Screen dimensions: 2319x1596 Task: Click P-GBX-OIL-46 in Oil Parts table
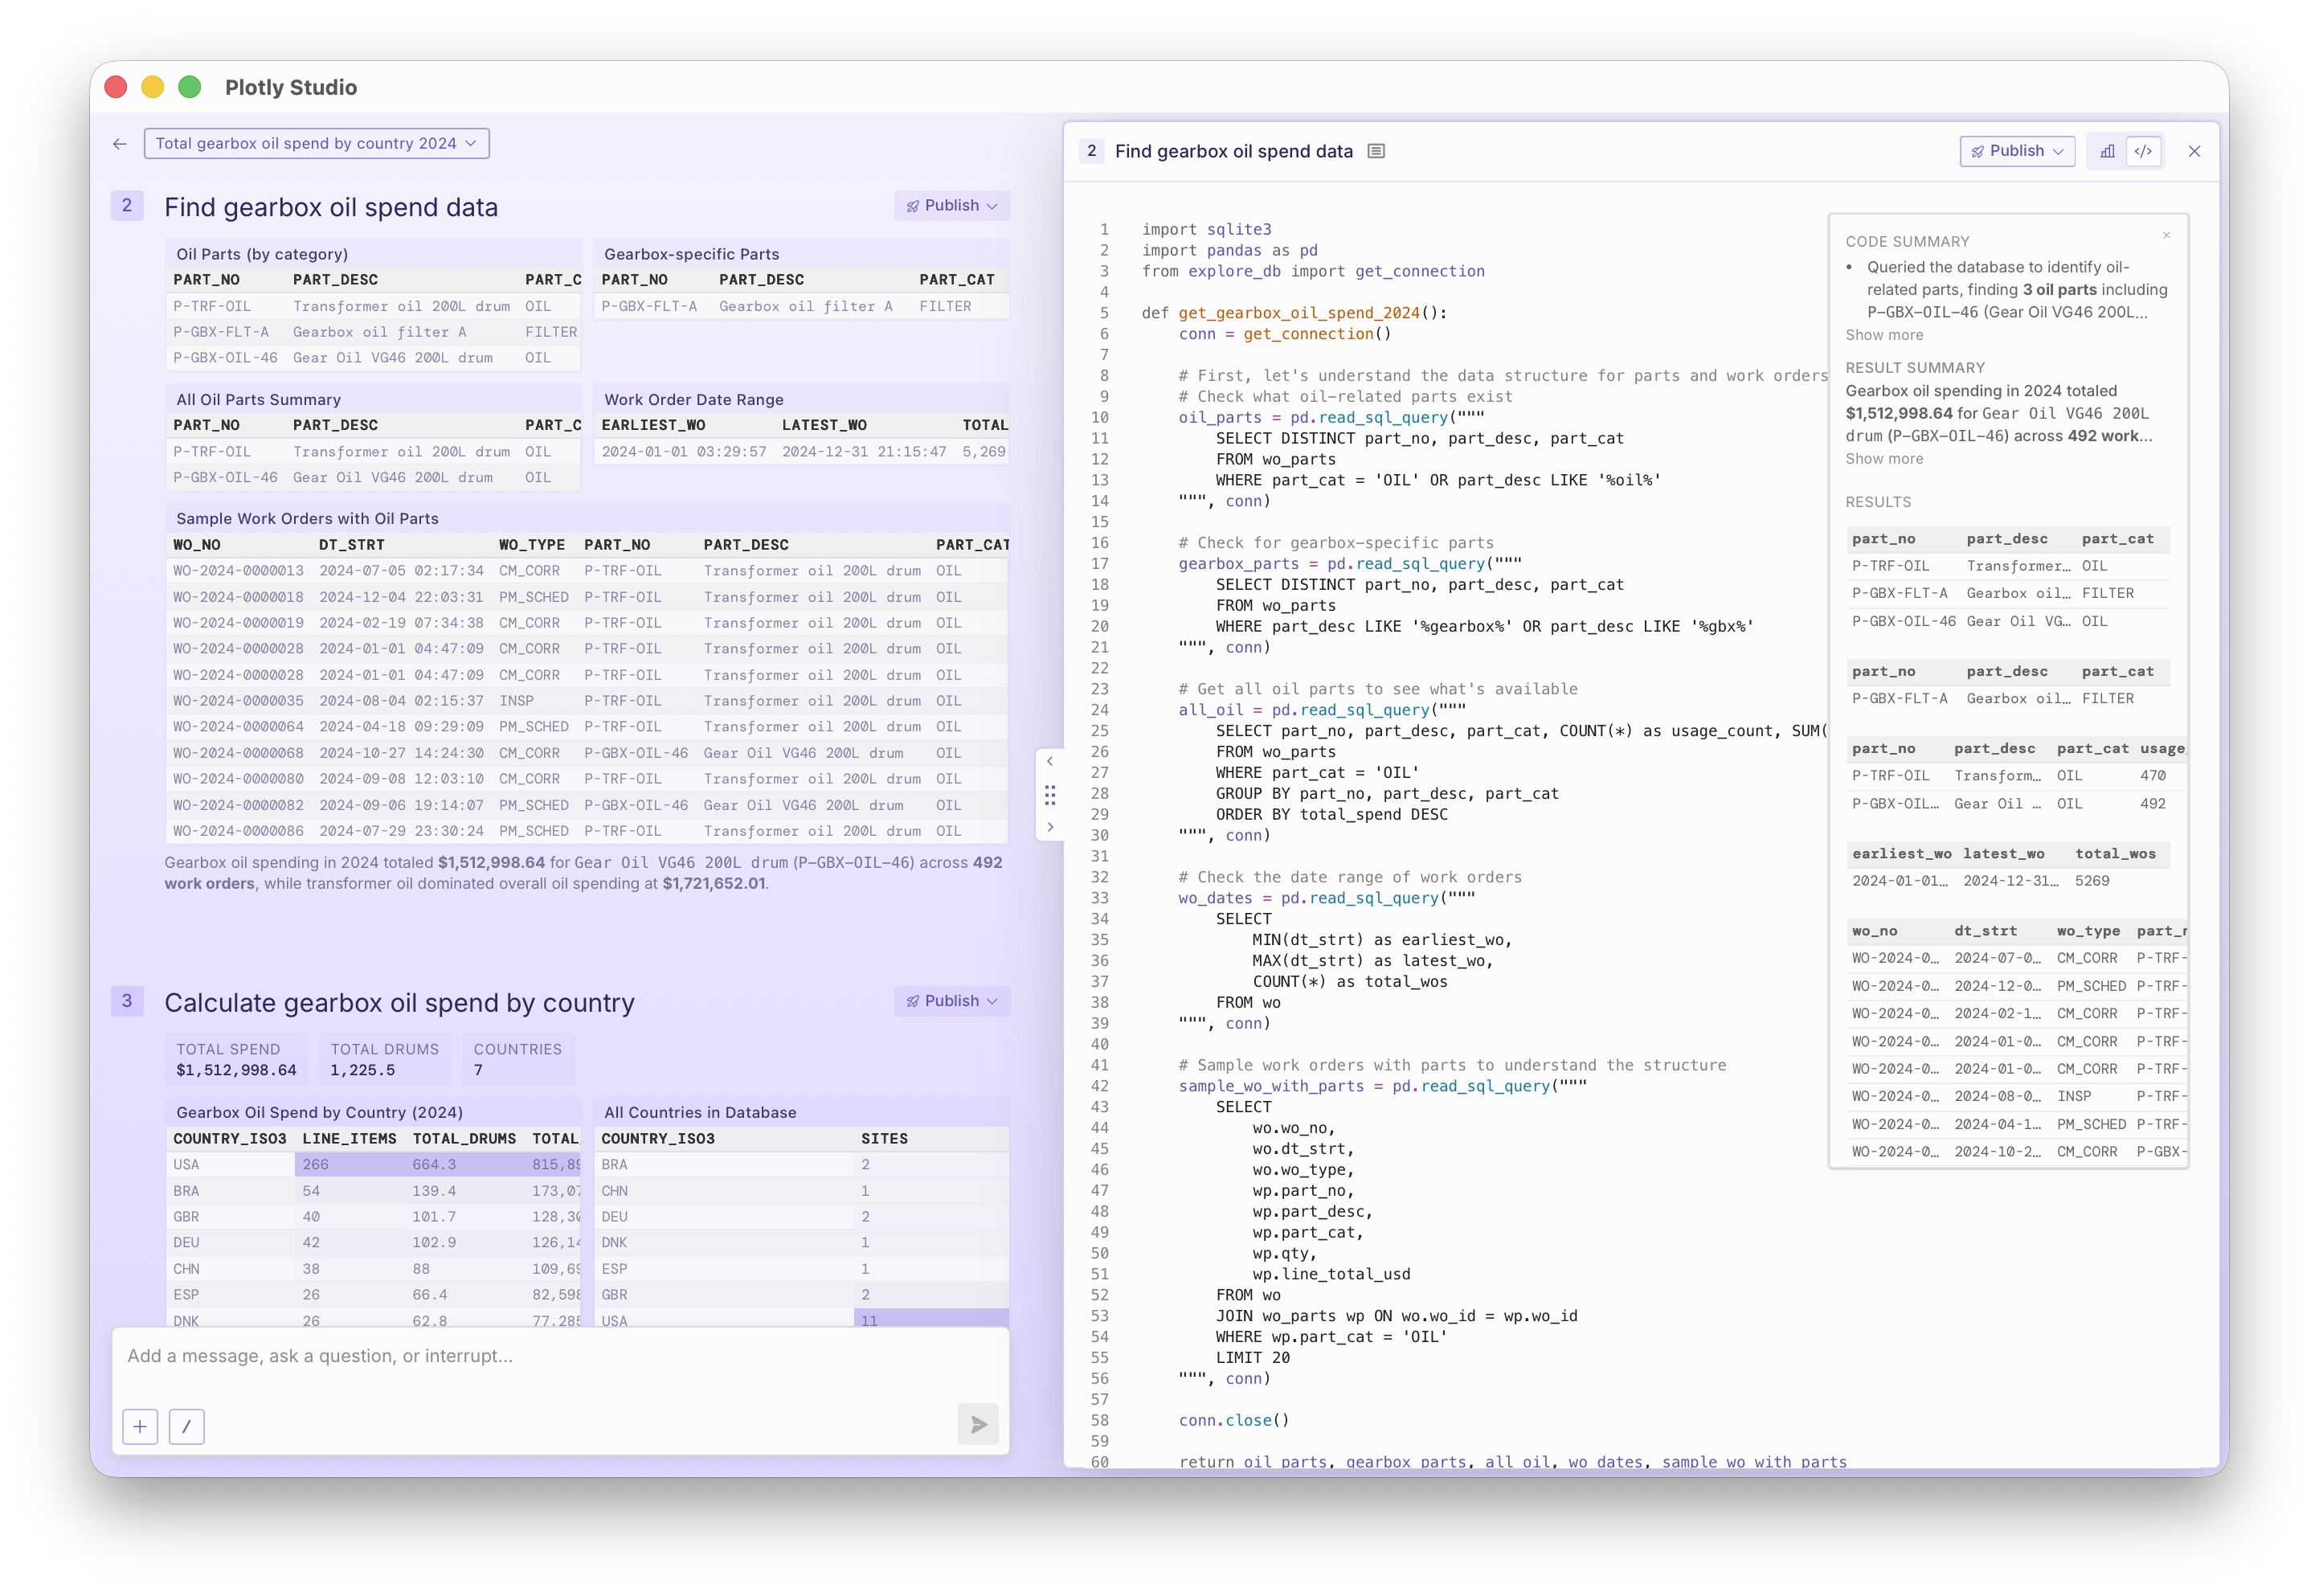click(225, 357)
